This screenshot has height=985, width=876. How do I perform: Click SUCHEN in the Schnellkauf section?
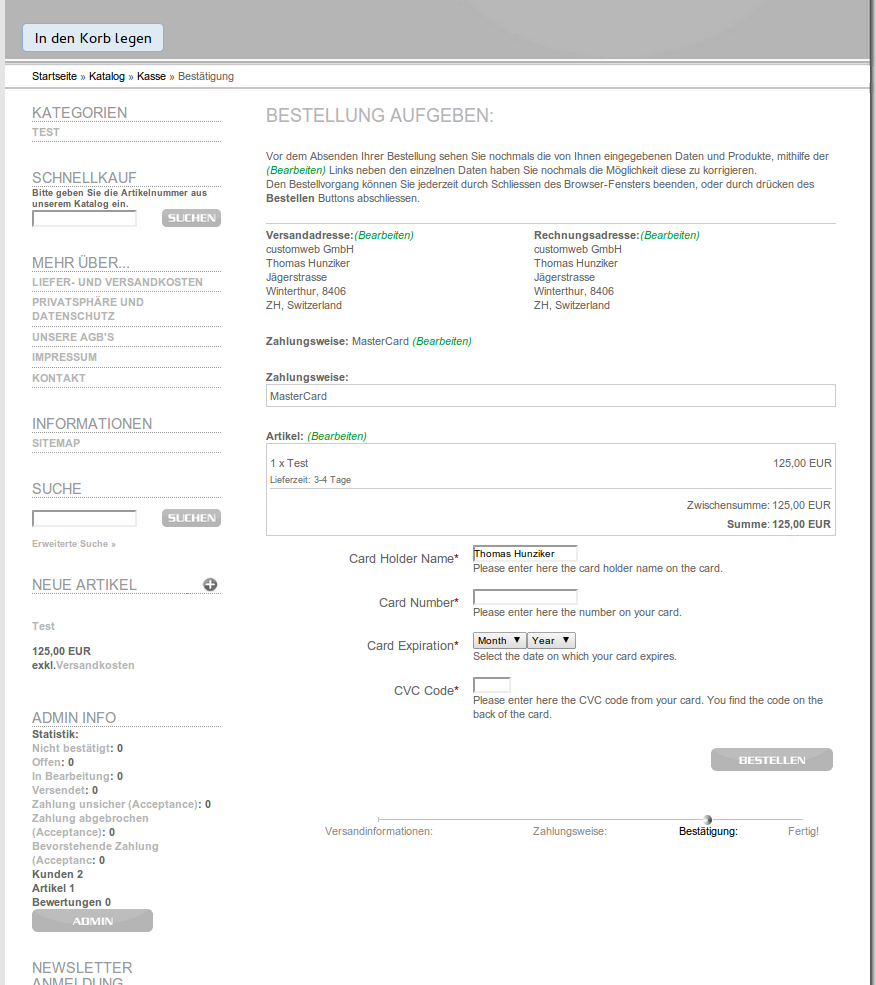pyautogui.click(x=190, y=217)
